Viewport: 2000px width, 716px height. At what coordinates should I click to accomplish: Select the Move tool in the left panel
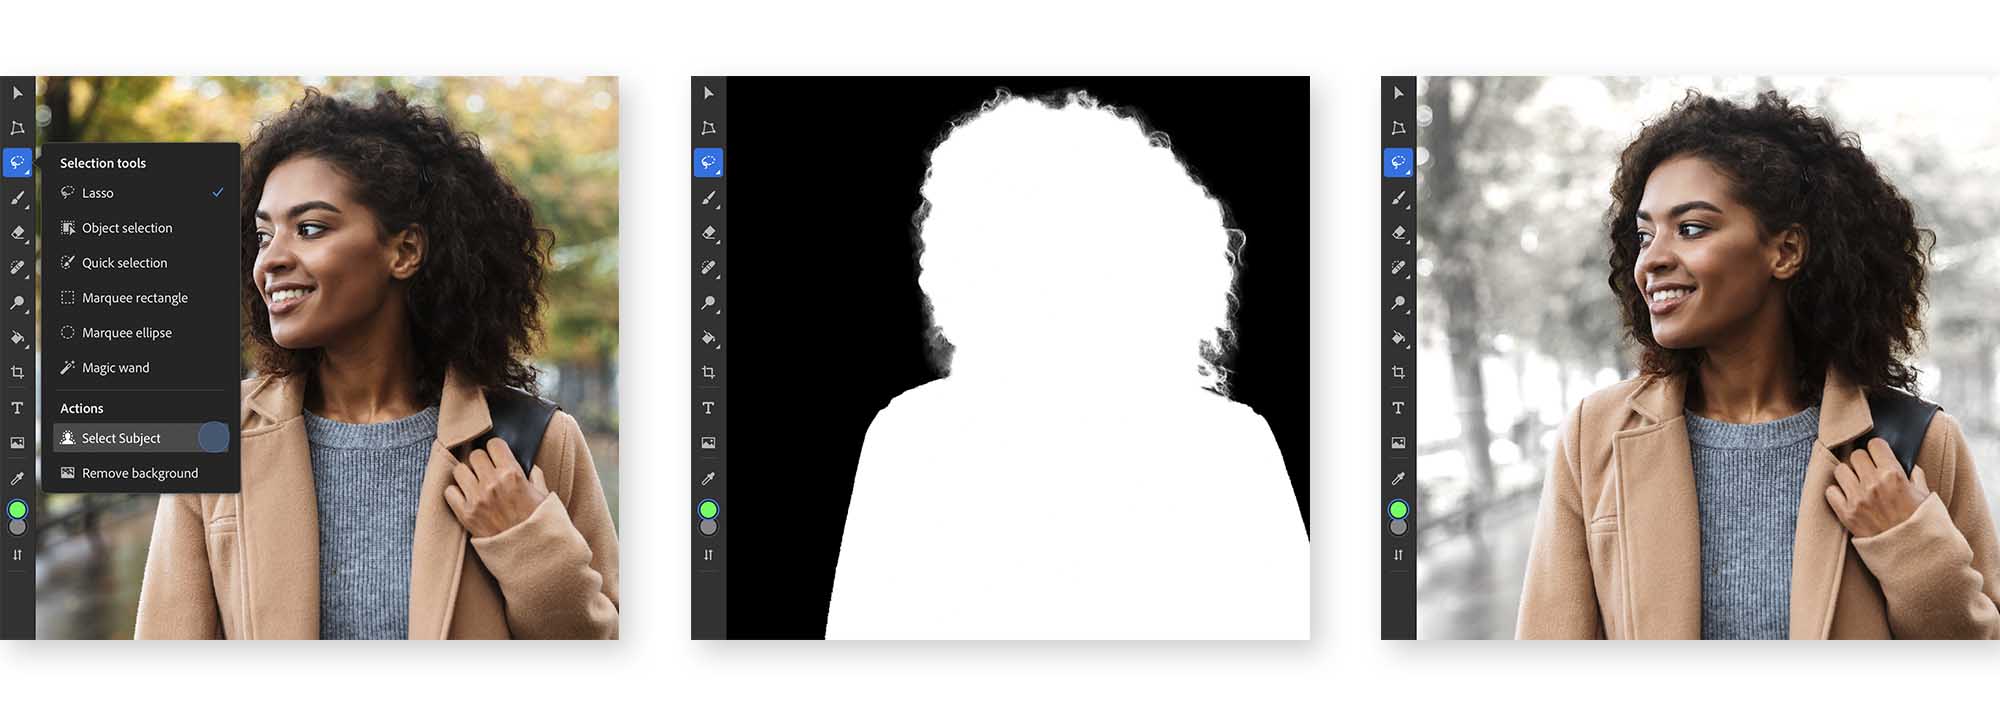(x=18, y=93)
